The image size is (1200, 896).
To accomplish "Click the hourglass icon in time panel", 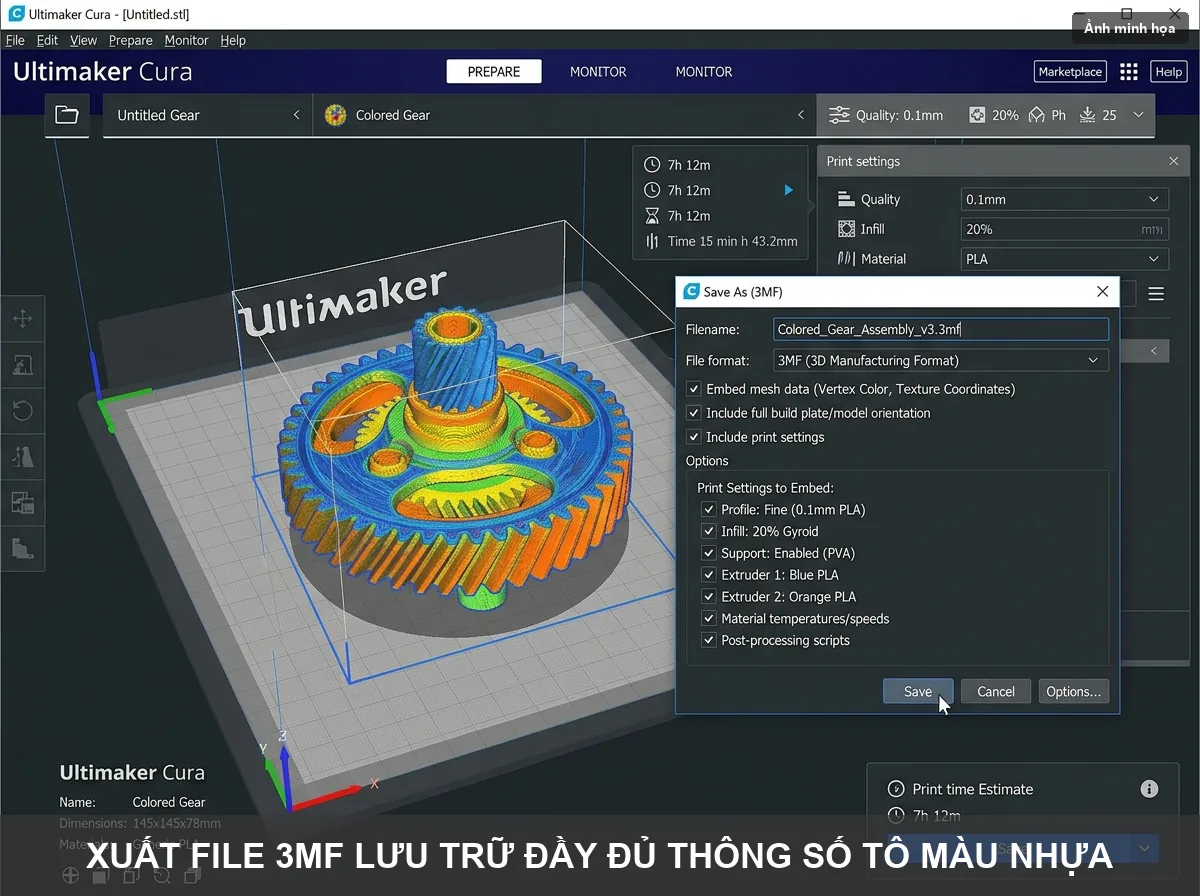I will [652, 216].
